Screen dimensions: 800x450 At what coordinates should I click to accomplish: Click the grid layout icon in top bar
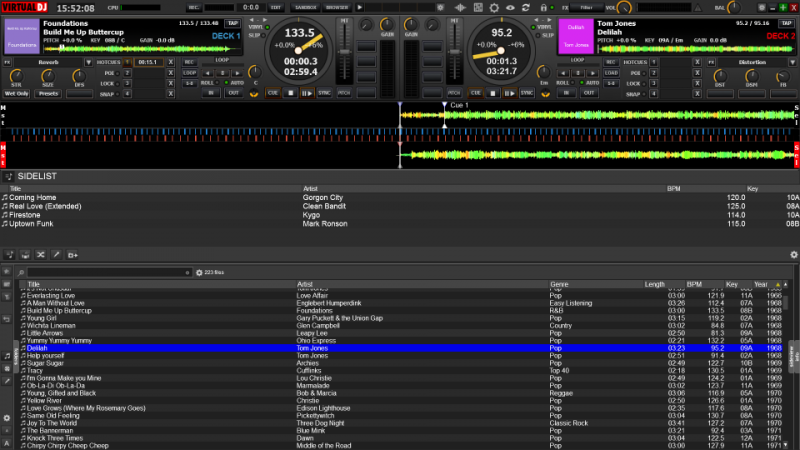tap(478, 8)
